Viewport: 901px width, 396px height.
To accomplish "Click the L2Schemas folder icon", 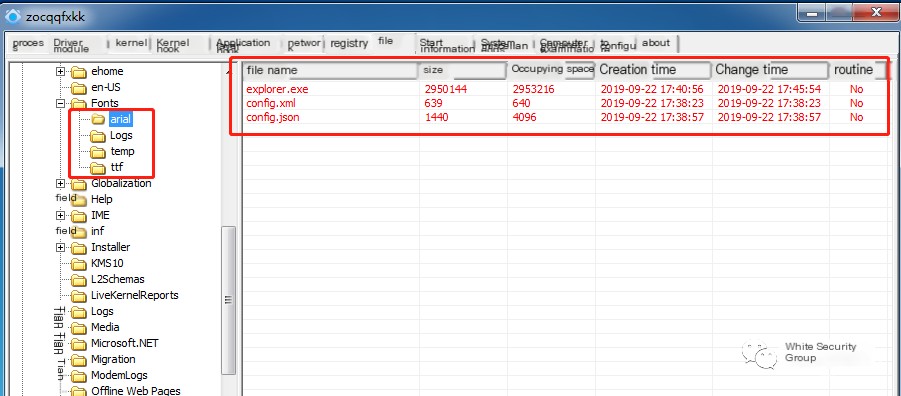I will (78, 280).
